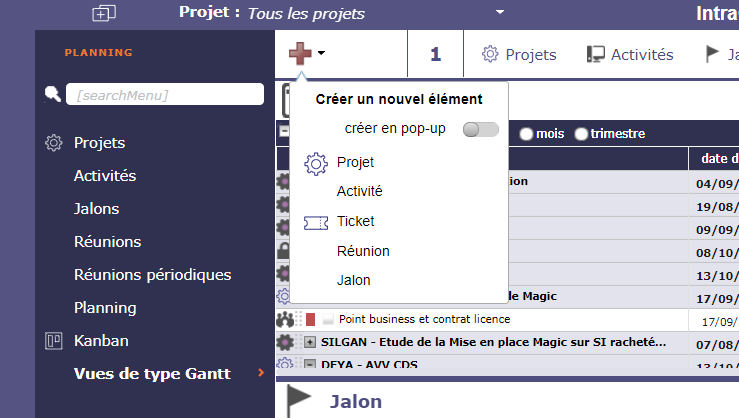Image resolution: width=739 pixels, height=418 pixels.
Task: Expand the SILGAN project row
Action: (310, 342)
